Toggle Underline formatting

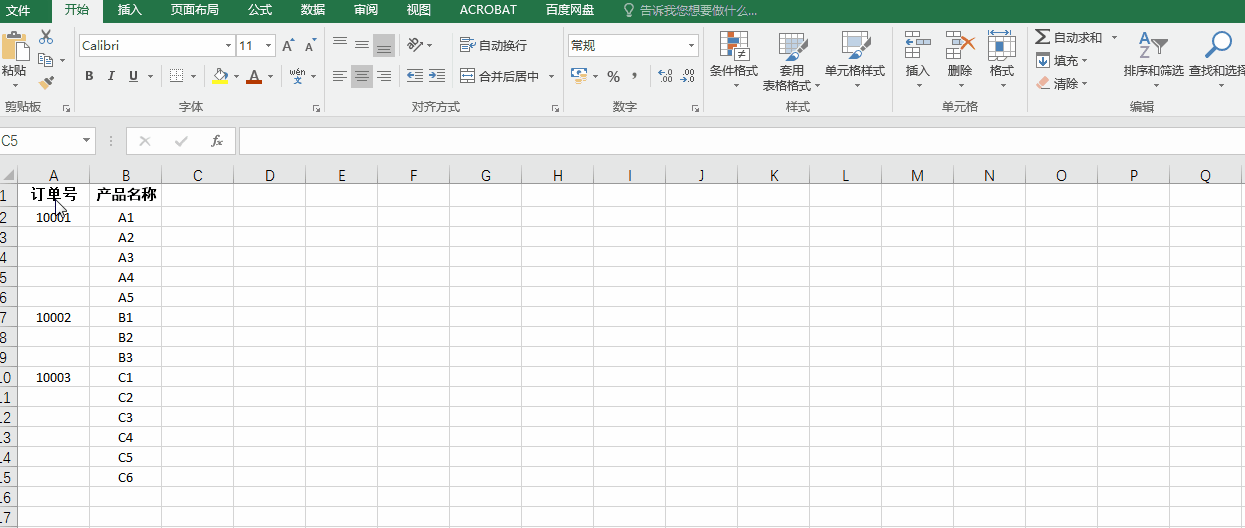[x=133, y=76]
